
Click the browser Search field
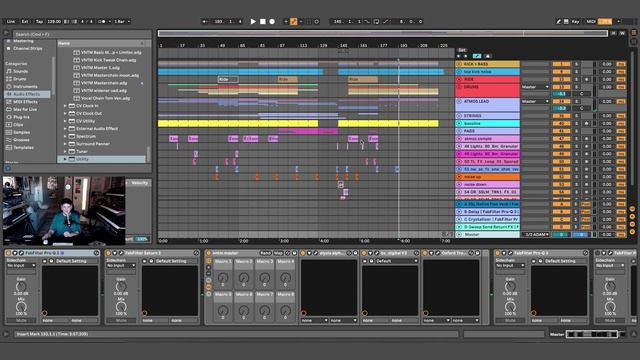(x=82, y=34)
